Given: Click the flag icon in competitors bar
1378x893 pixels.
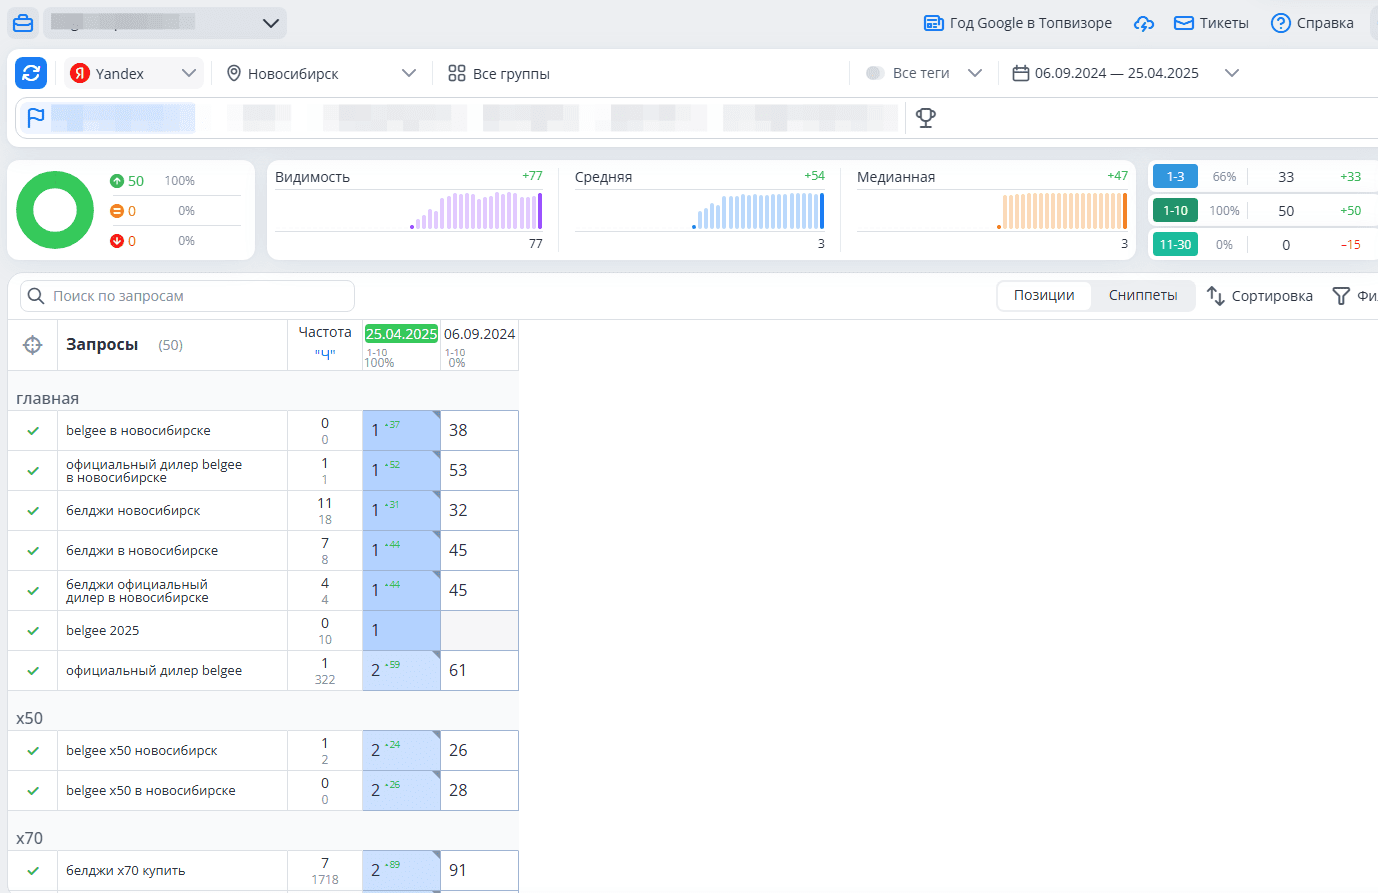Looking at the screenshot, I should (x=36, y=118).
